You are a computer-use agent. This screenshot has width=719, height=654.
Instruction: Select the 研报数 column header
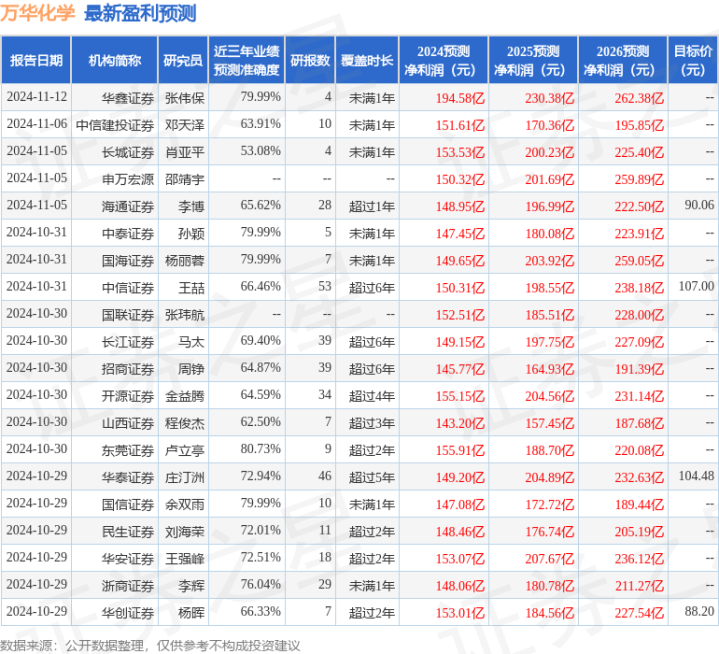[310, 60]
